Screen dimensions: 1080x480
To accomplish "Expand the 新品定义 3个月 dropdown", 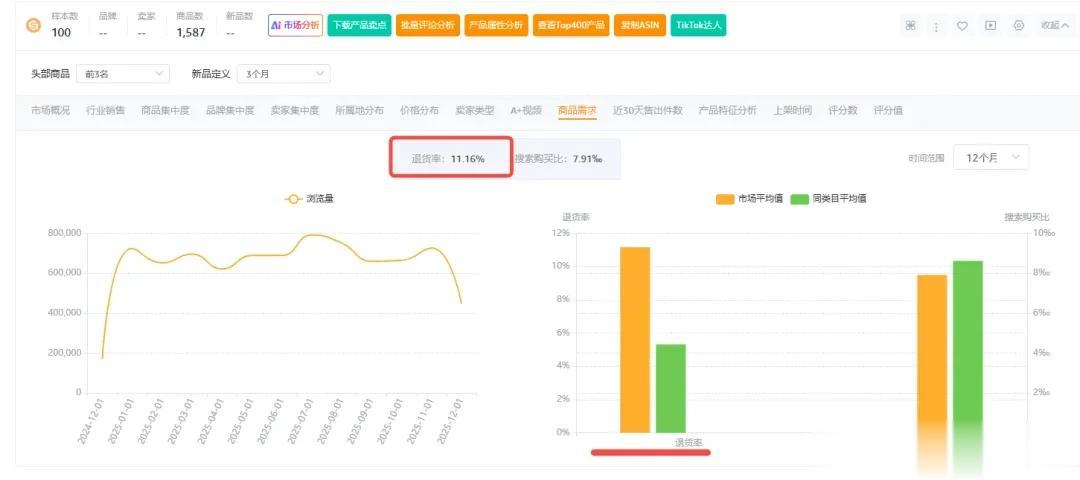I will (283, 74).
